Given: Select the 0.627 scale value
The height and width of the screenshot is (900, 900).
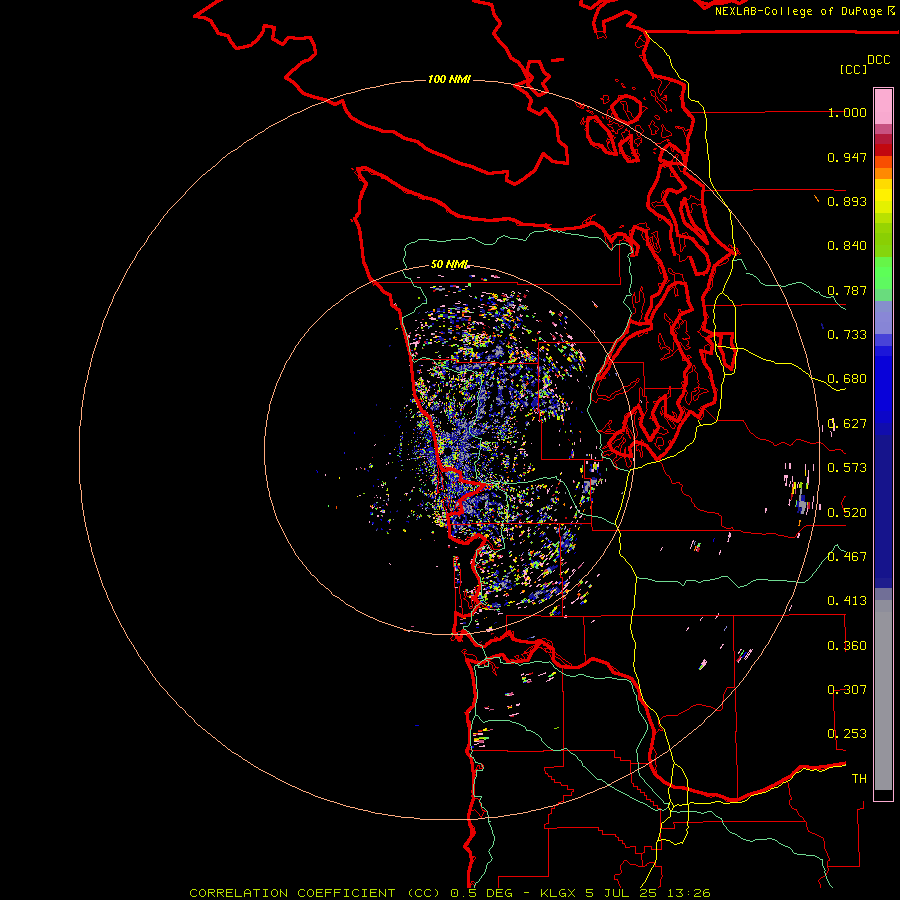Looking at the screenshot, I should click(847, 424).
